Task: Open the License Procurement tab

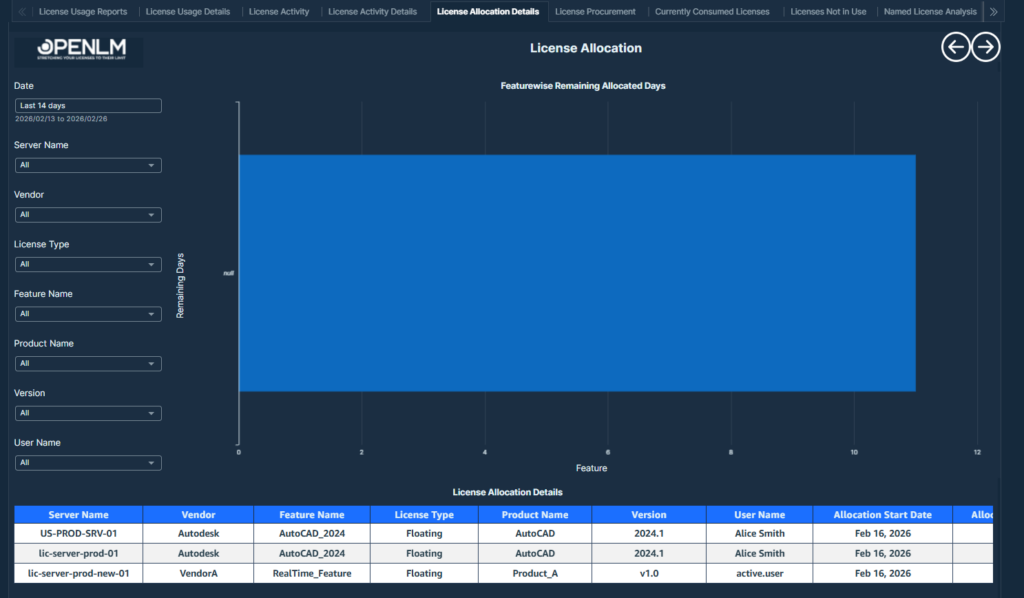Action: click(x=595, y=12)
